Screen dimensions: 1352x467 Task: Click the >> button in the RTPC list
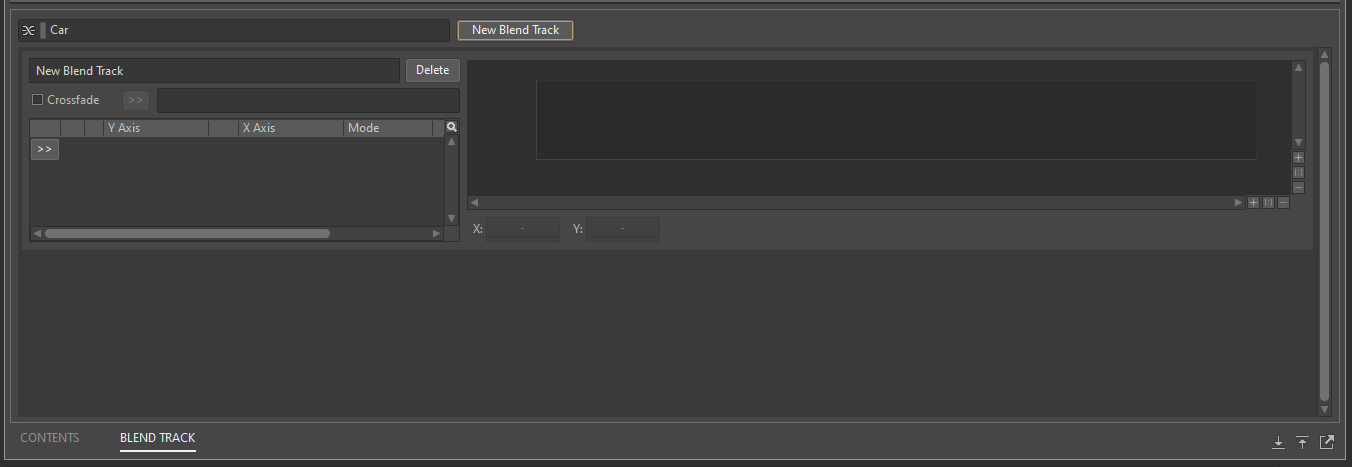(x=44, y=149)
